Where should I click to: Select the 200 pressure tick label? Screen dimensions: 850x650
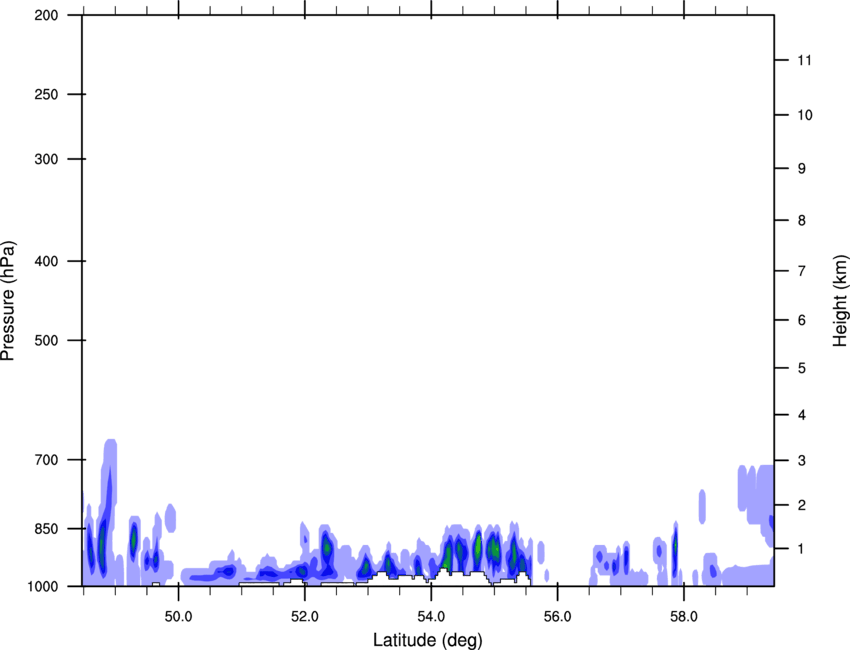(x=46, y=15)
